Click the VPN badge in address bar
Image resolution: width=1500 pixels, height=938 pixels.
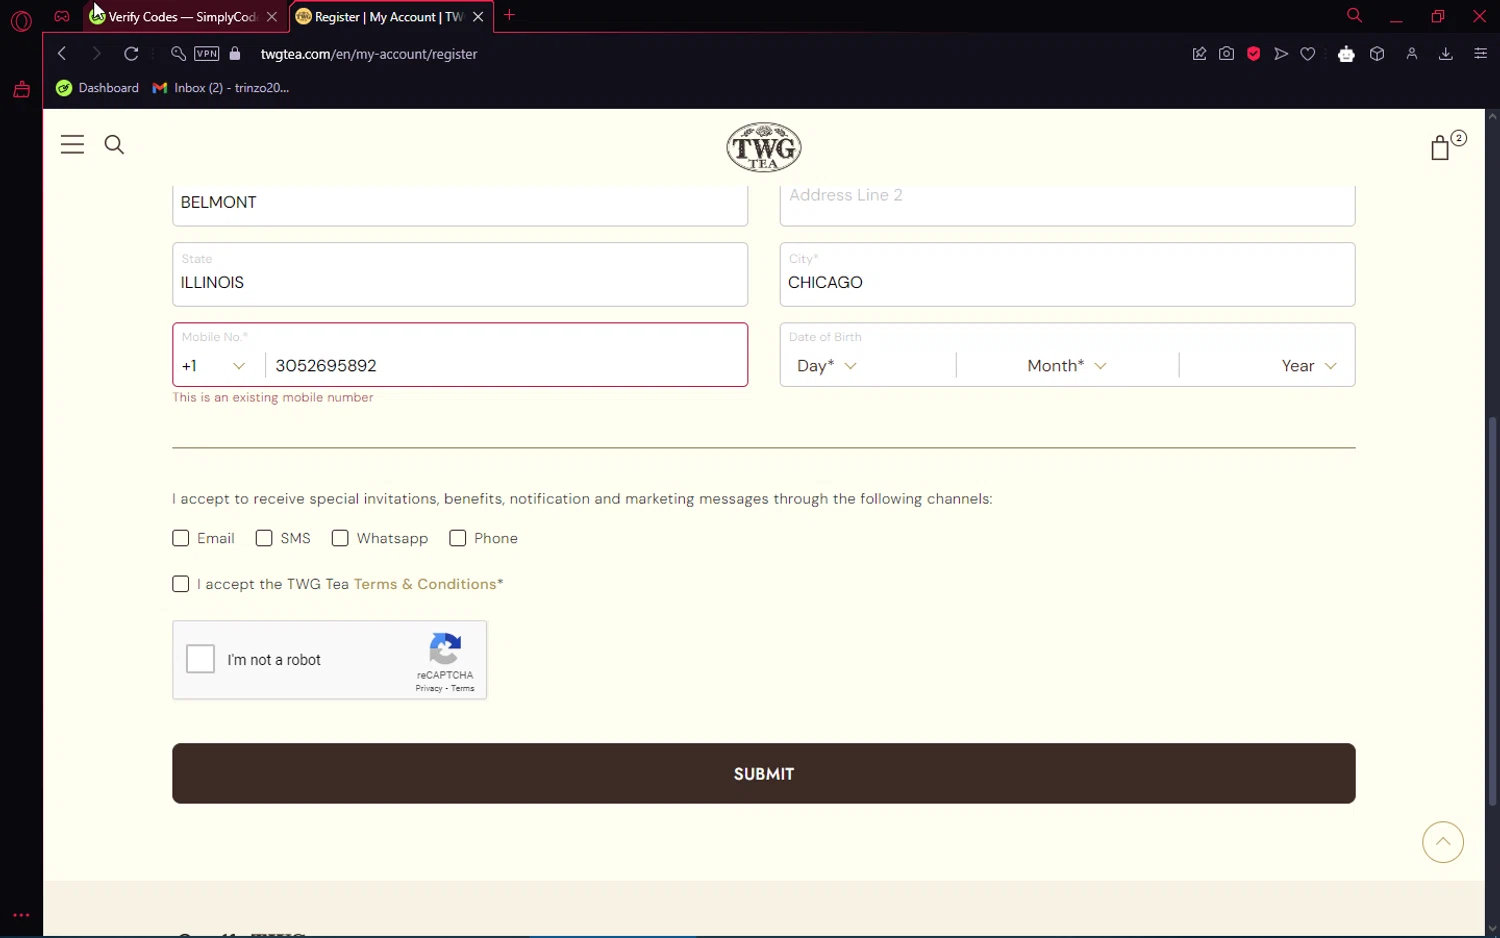pos(207,54)
